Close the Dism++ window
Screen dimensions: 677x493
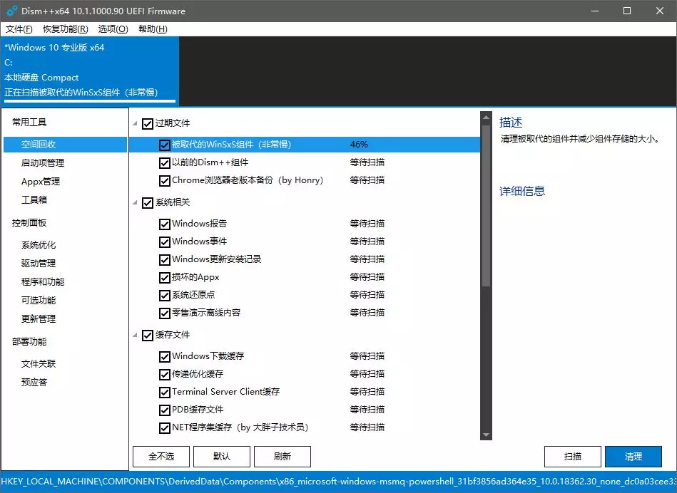coord(660,11)
